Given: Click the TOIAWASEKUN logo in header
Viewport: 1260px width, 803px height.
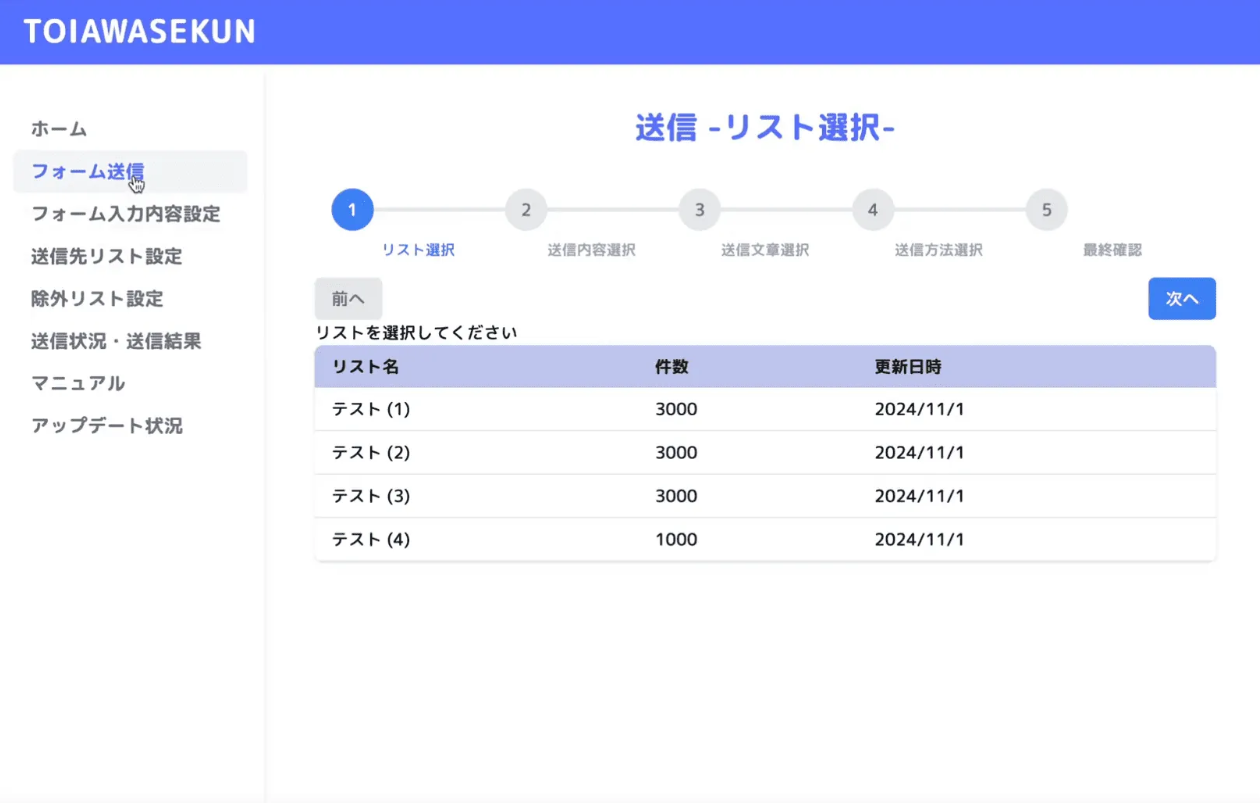Looking at the screenshot, I should pos(139,32).
